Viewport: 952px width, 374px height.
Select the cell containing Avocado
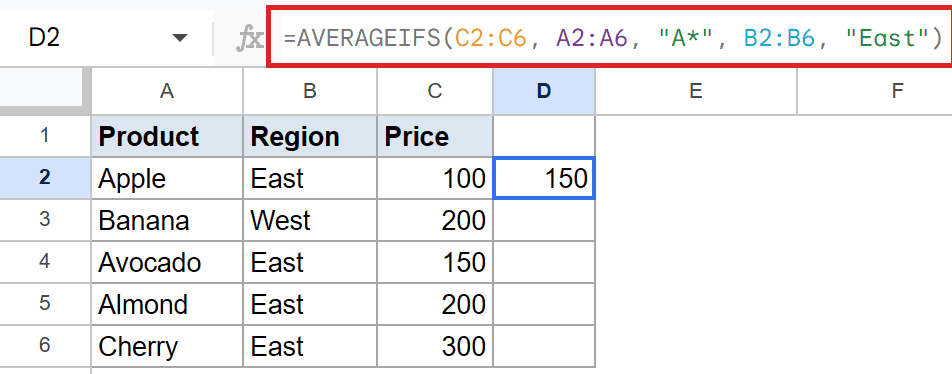167,262
